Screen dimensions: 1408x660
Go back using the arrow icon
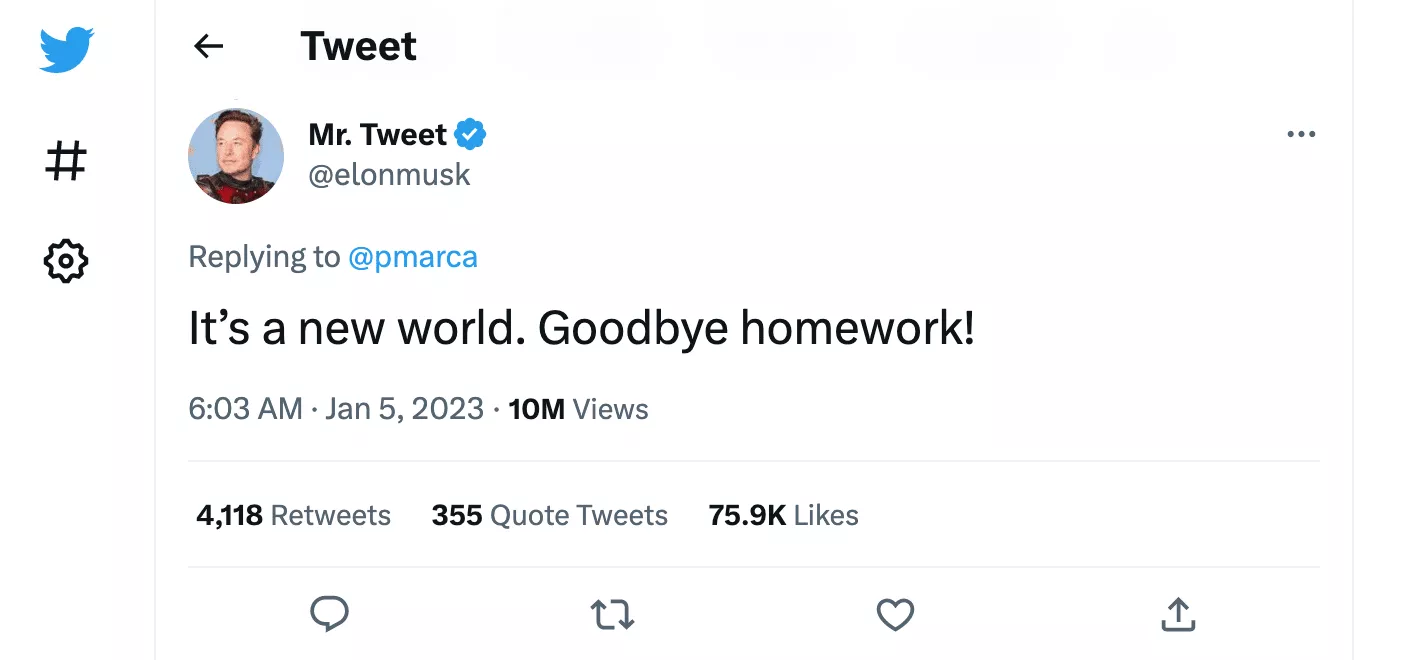(x=208, y=46)
